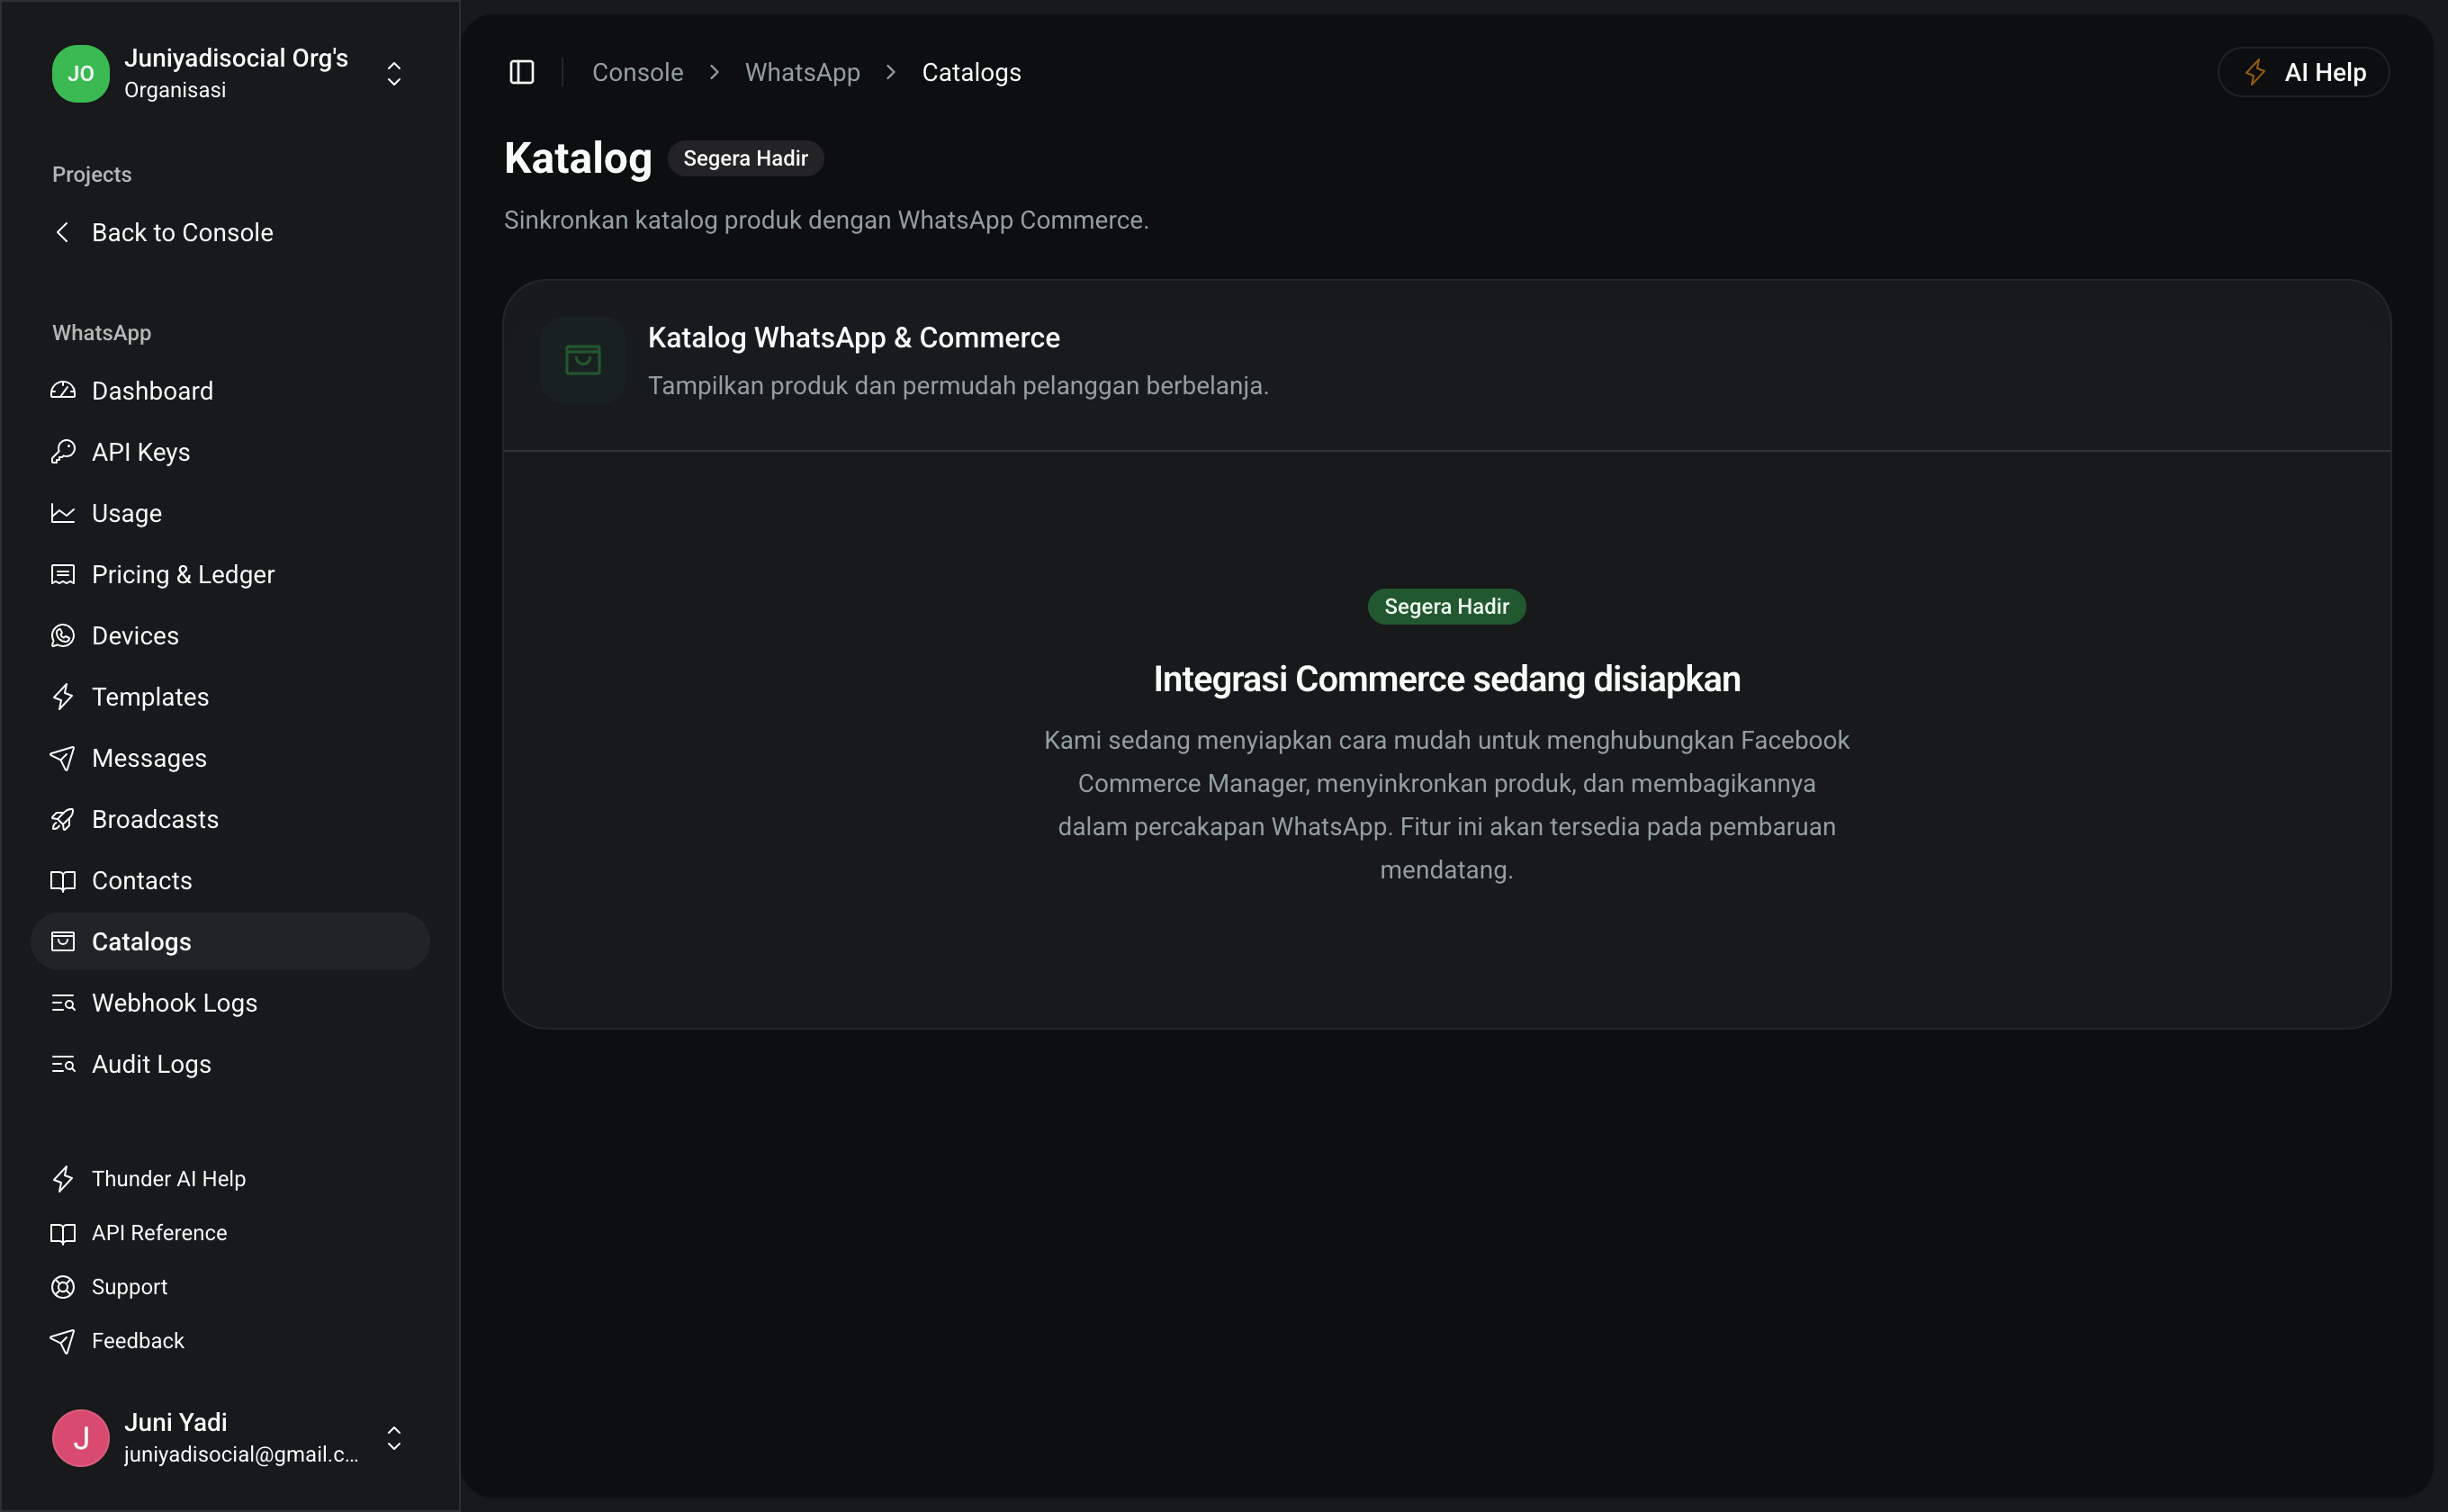
Task: Click the Usage chart icon
Action: pos(63,513)
